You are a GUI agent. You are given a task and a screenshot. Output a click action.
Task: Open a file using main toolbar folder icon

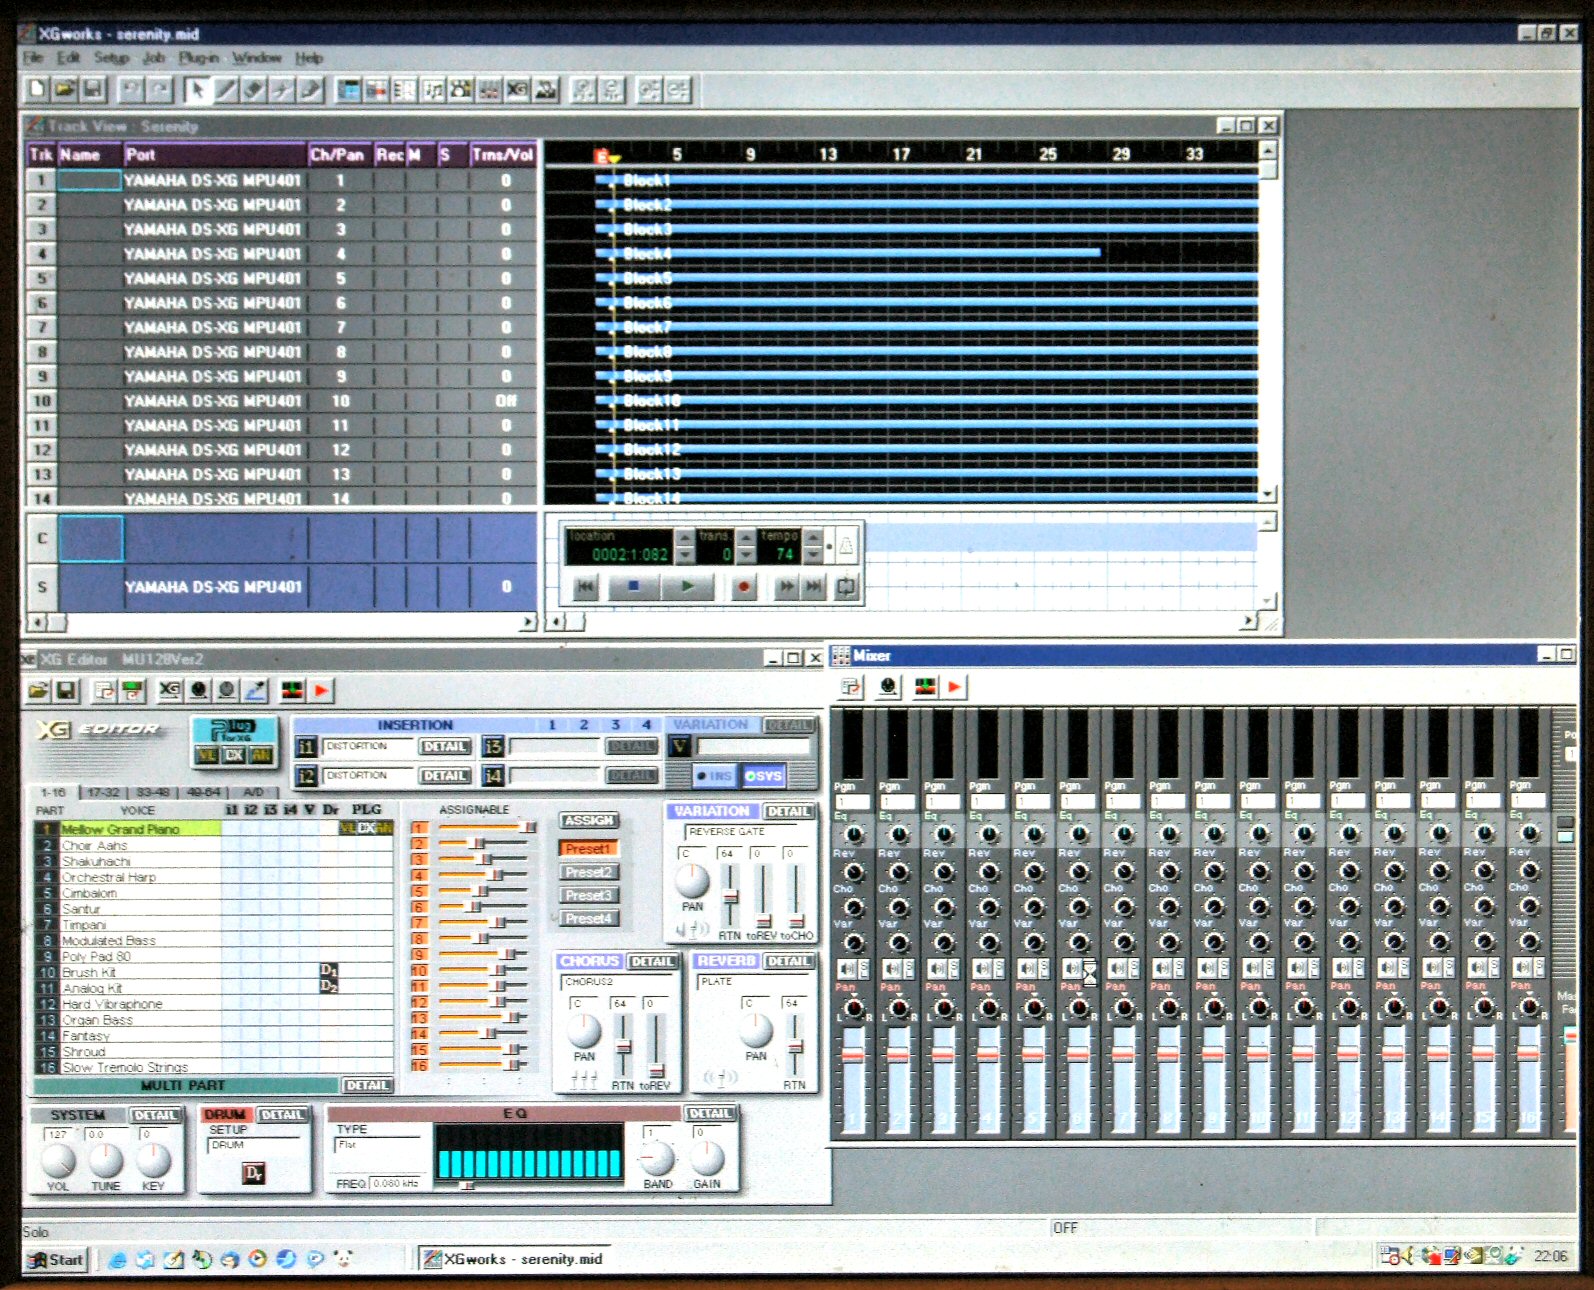point(65,90)
